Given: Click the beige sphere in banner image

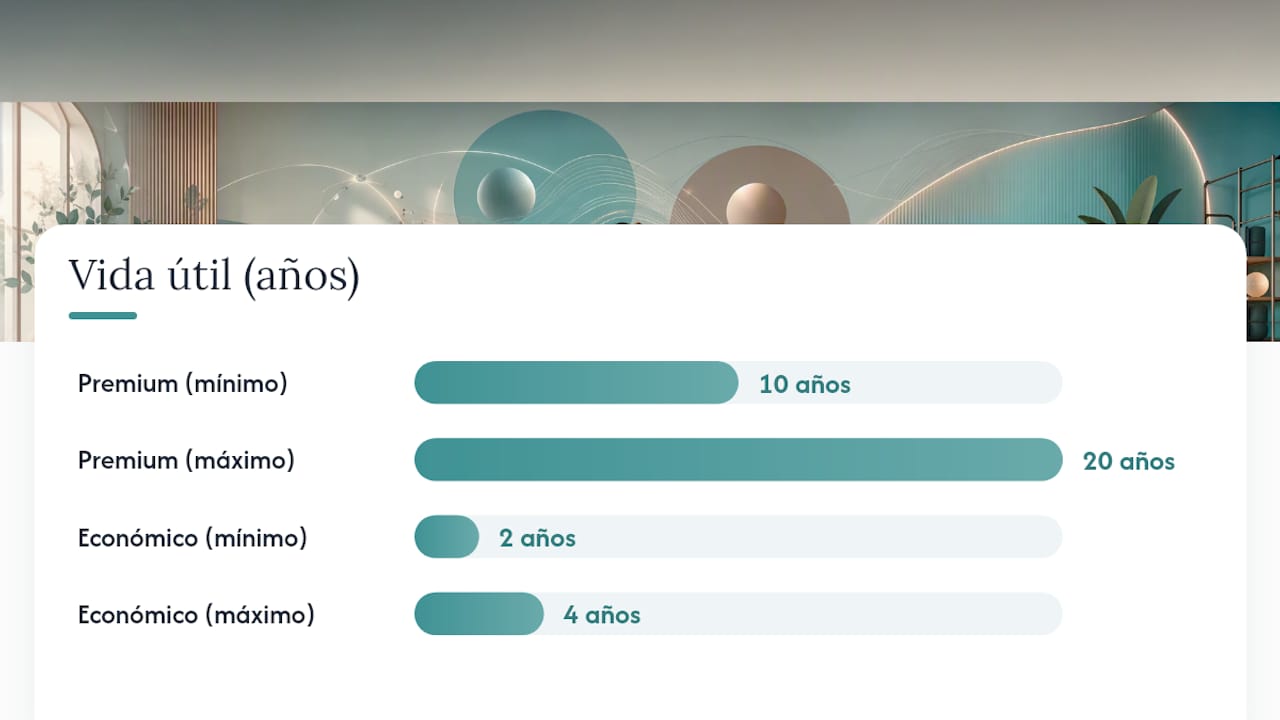Looking at the screenshot, I should pos(755,205).
